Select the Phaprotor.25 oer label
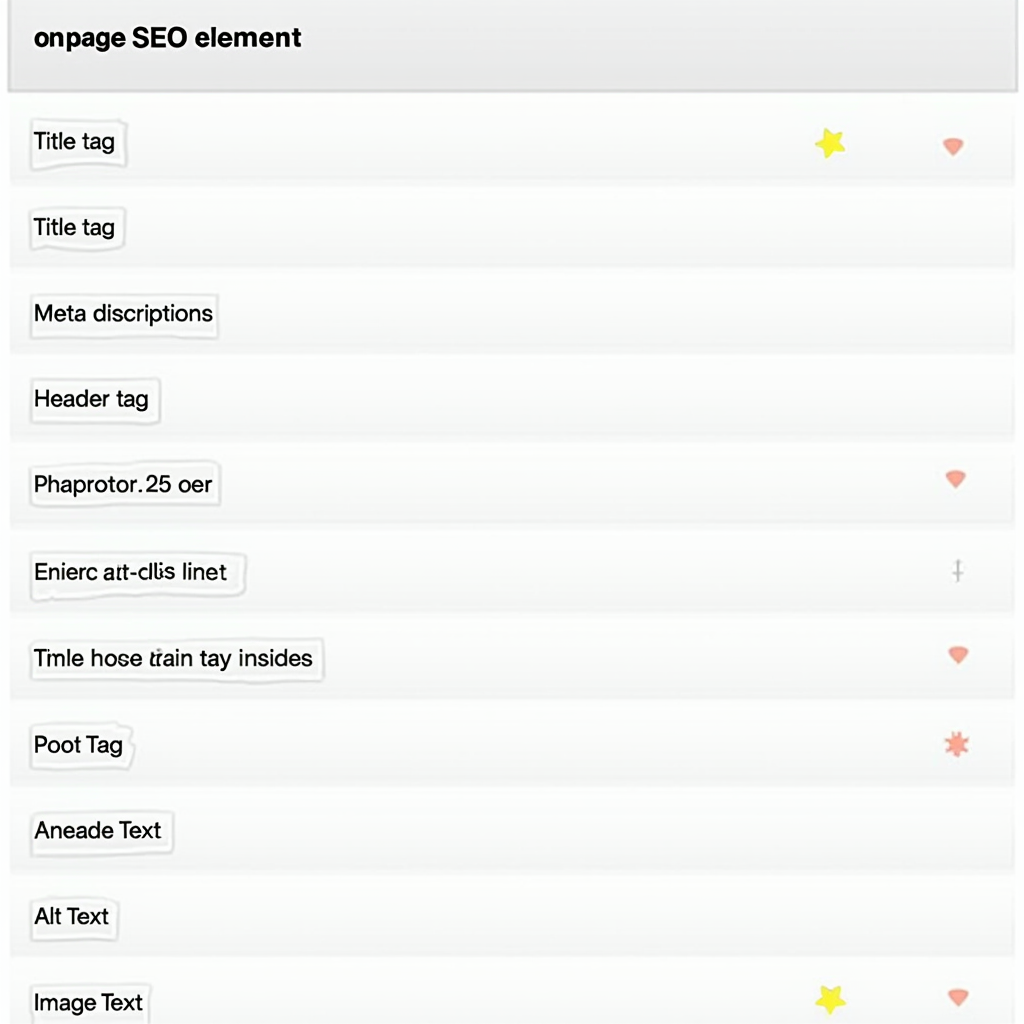The image size is (1024, 1024). point(124,484)
